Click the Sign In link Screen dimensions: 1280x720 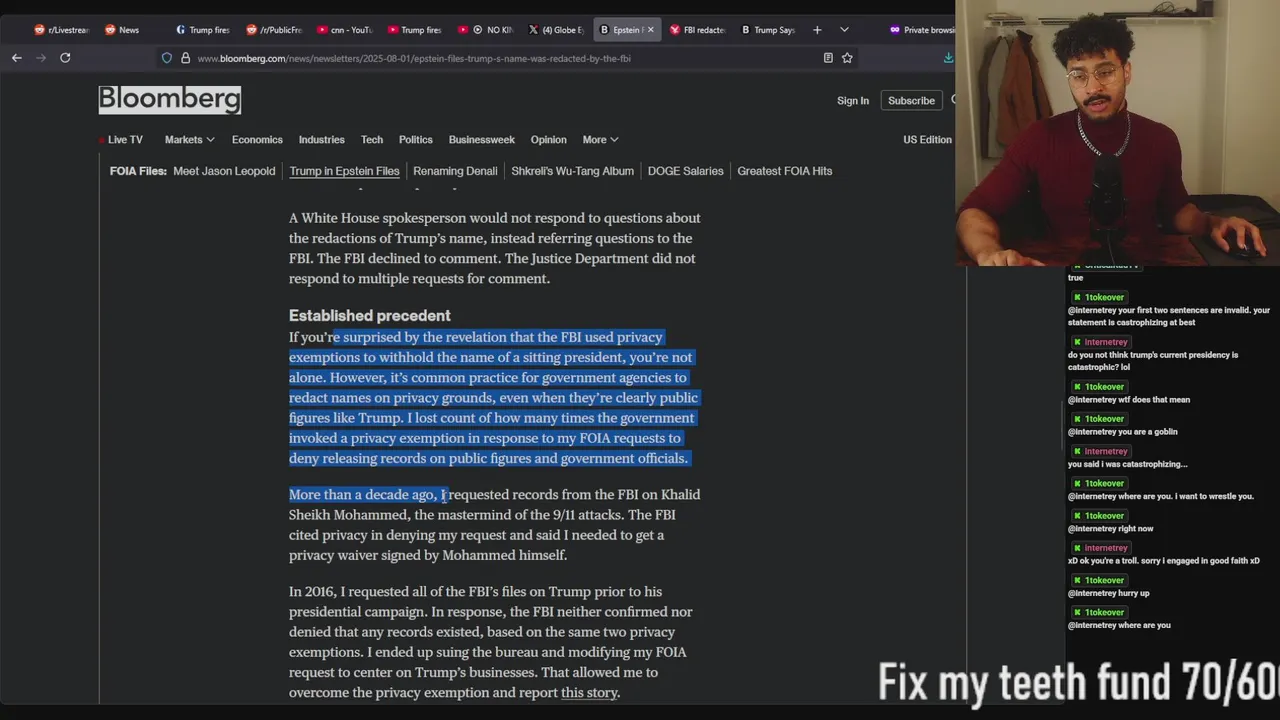tap(853, 100)
